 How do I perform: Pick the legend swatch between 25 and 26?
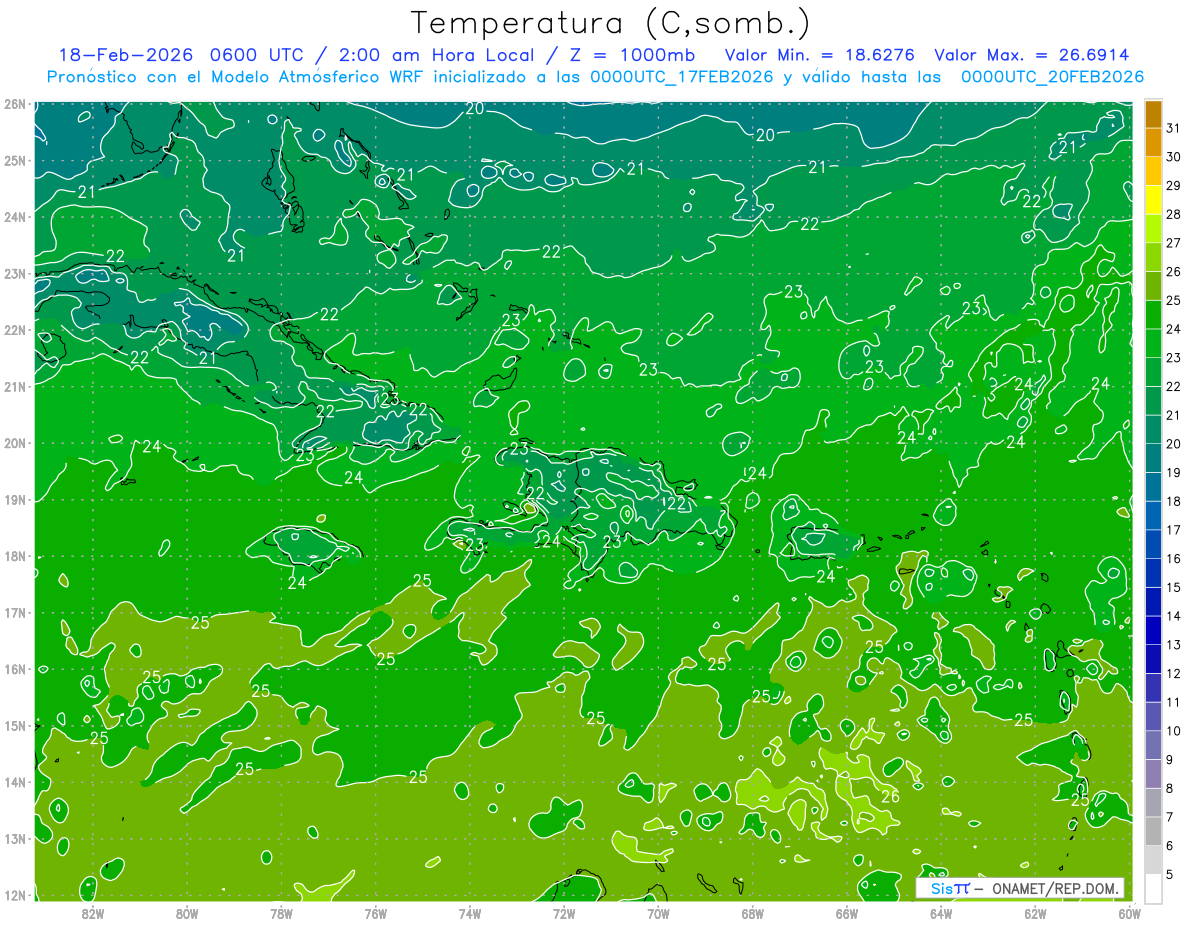(x=1153, y=286)
